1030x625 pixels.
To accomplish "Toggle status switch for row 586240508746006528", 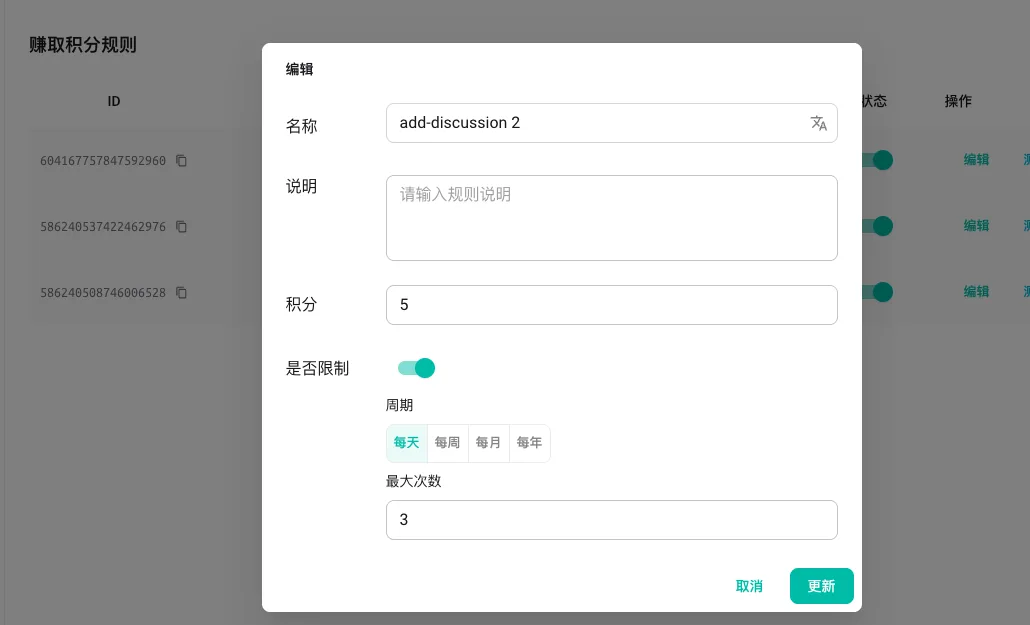I will [878, 292].
